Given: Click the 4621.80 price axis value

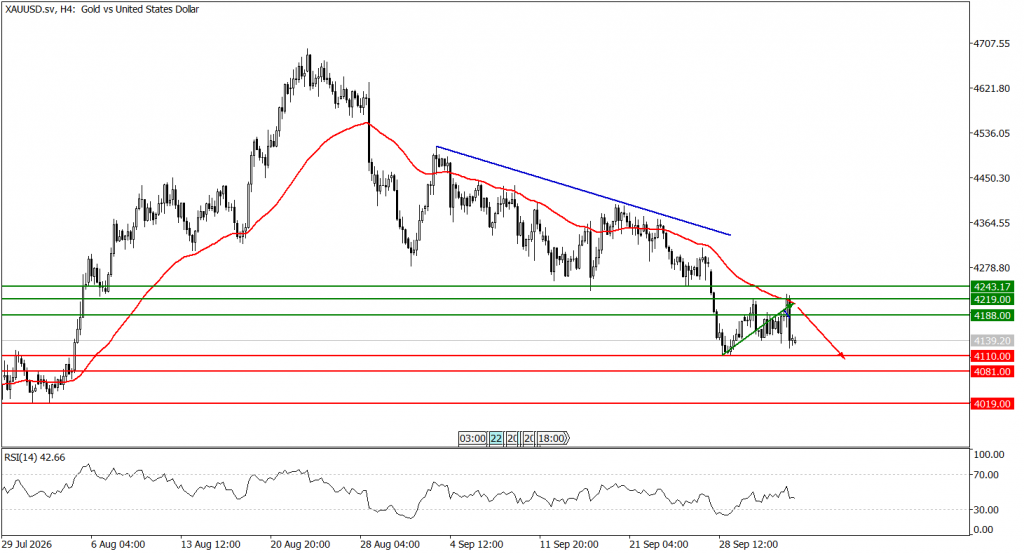Looking at the screenshot, I should [991, 88].
